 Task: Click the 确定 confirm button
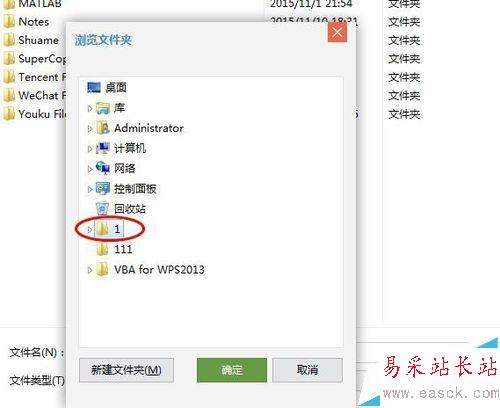(232, 370)
